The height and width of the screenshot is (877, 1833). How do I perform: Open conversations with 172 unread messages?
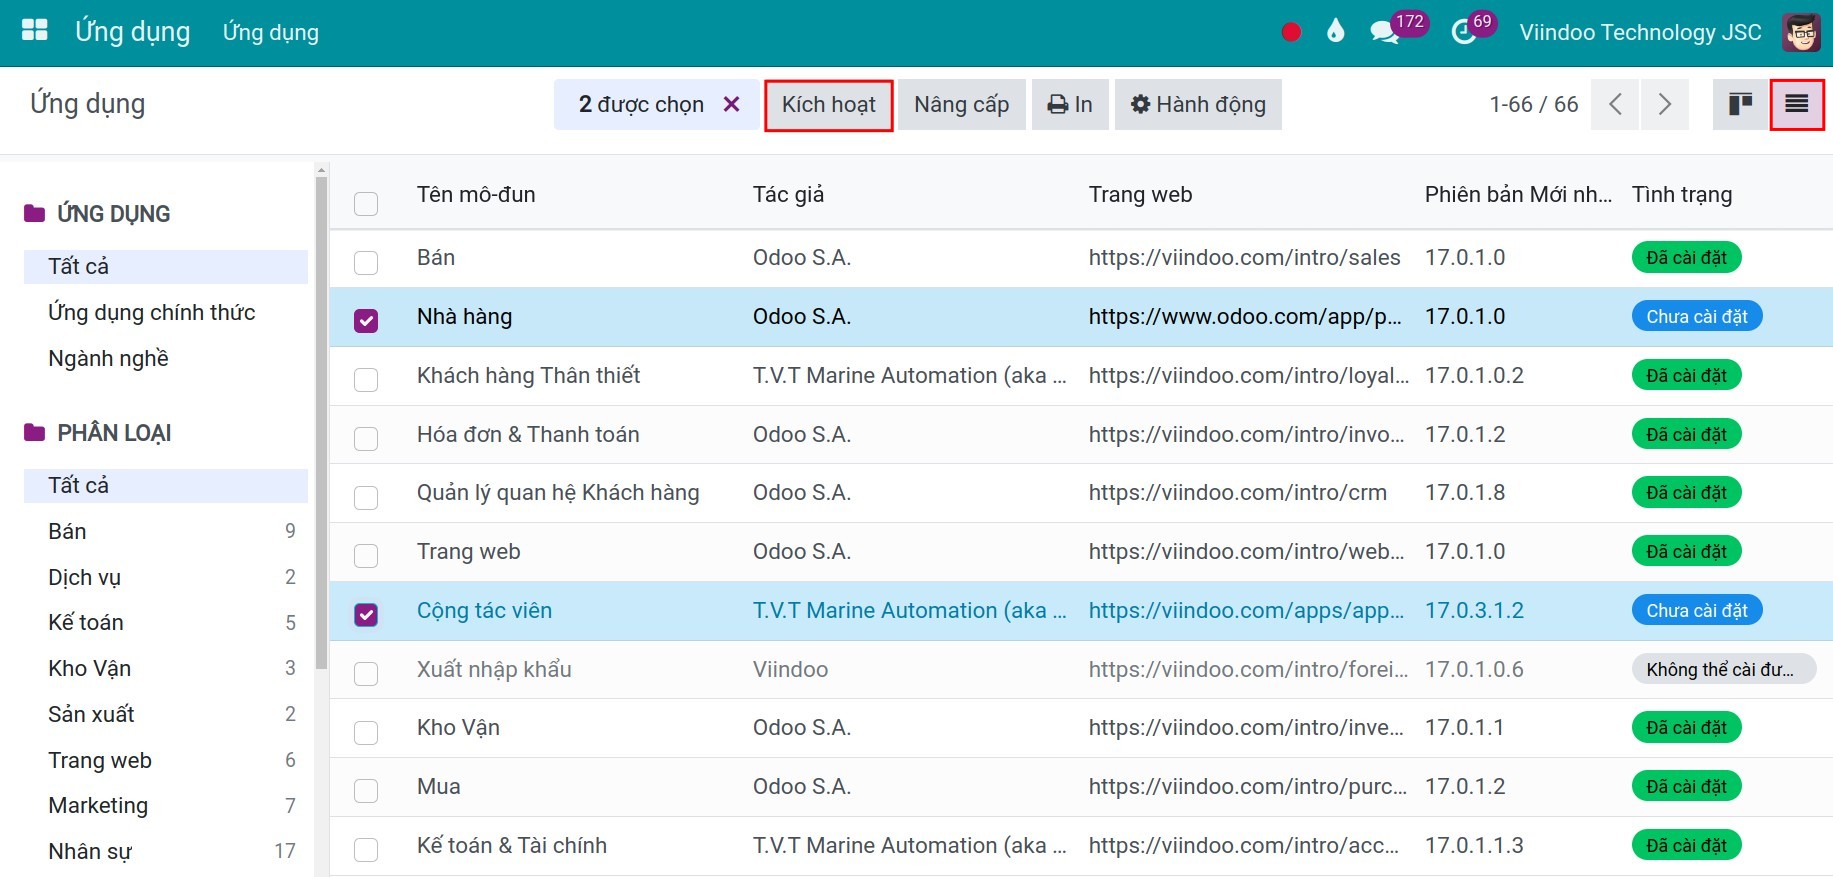1398,28
